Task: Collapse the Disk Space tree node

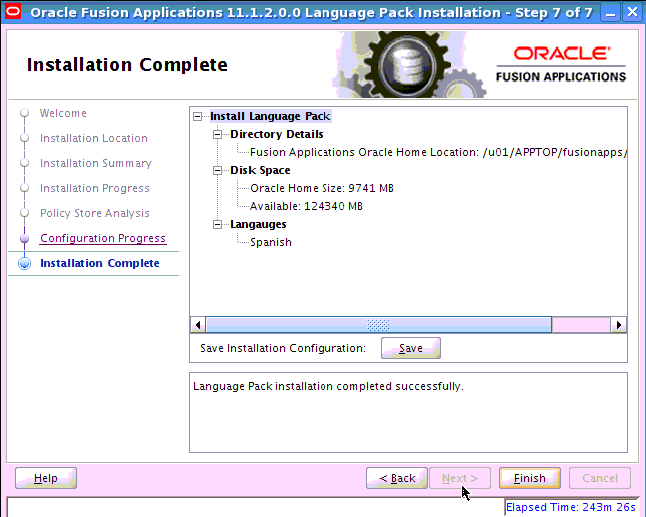Action: click(217, 171)
